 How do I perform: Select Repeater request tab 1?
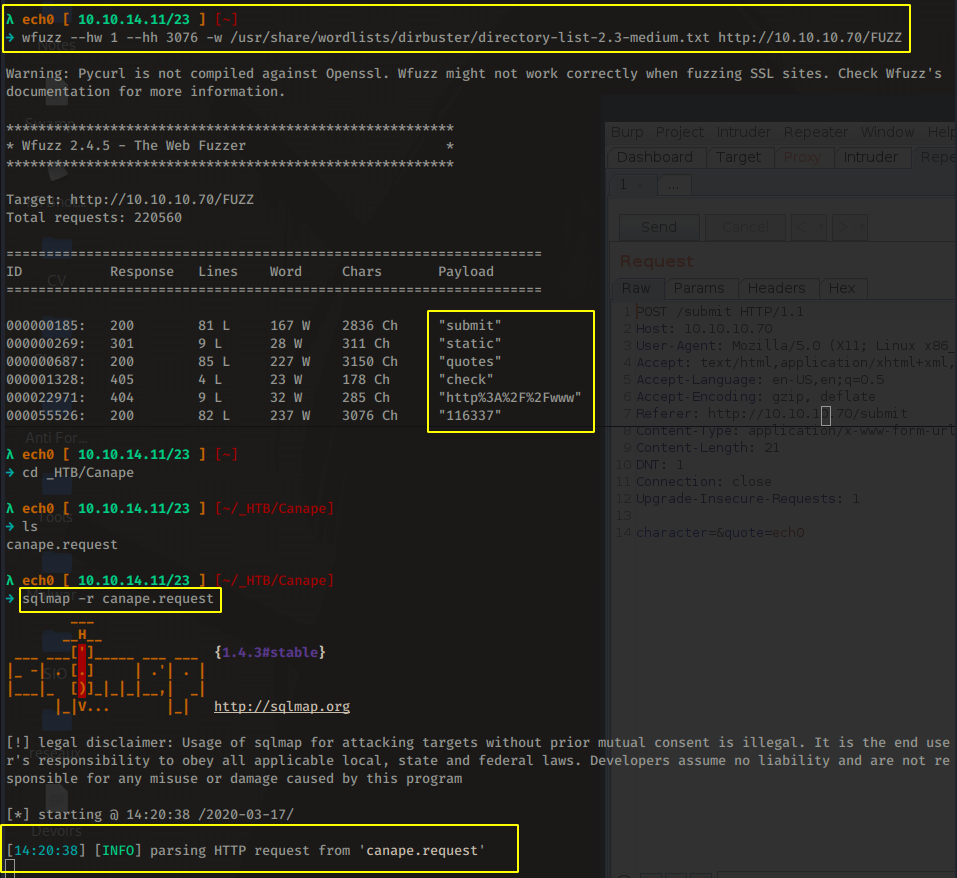click(x=624, y=185)
